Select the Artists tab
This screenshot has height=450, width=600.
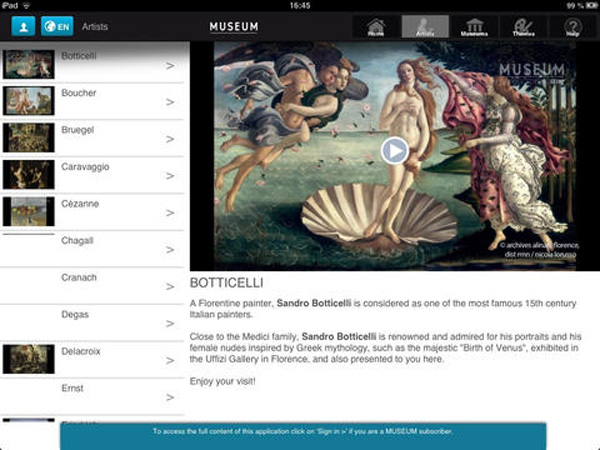(425, 27)
